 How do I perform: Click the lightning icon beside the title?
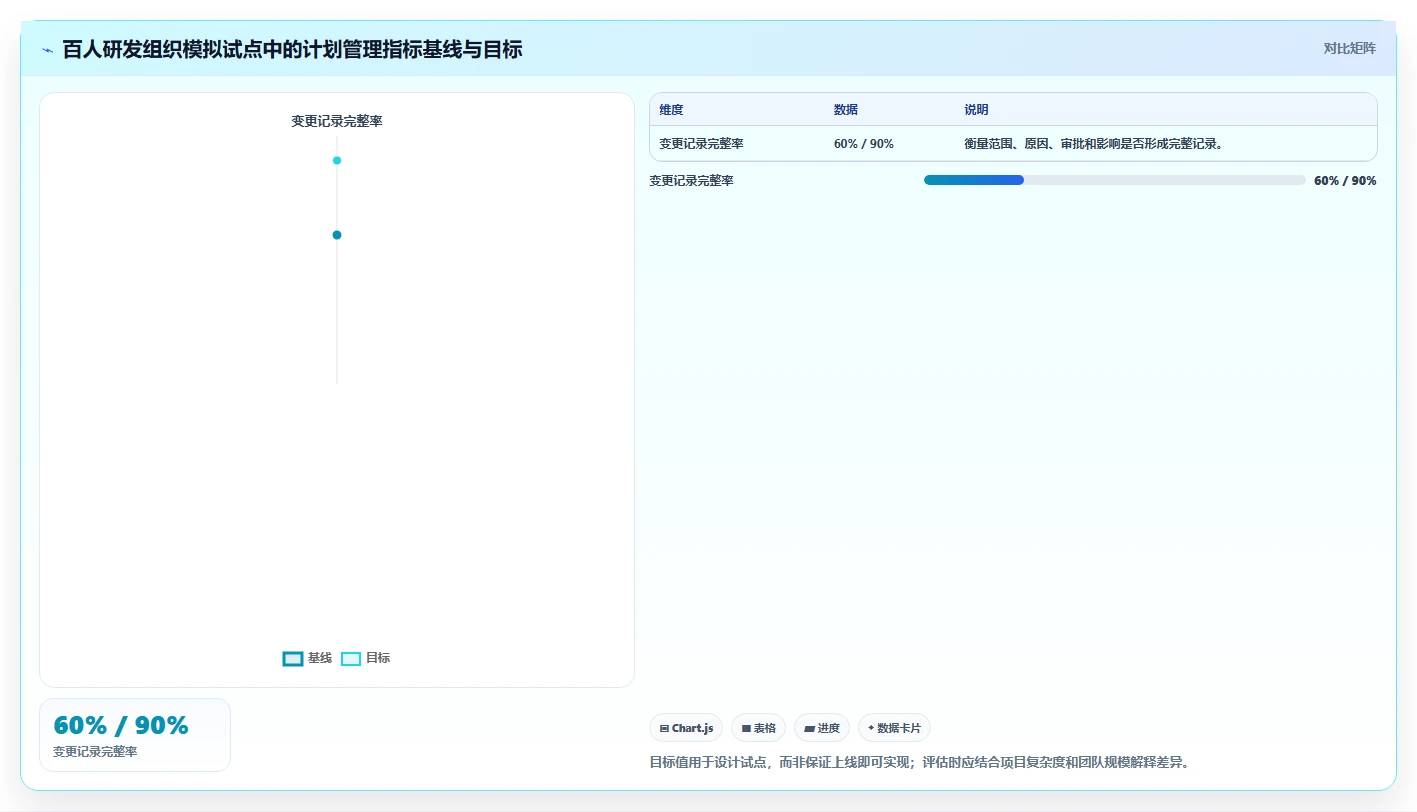(47, 49)
